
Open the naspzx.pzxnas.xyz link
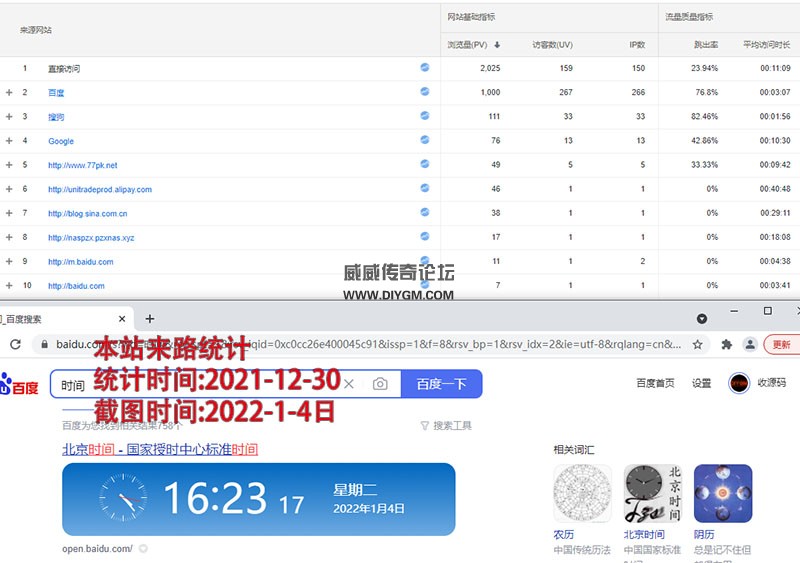pyautogui.click(x=91, y=238)
